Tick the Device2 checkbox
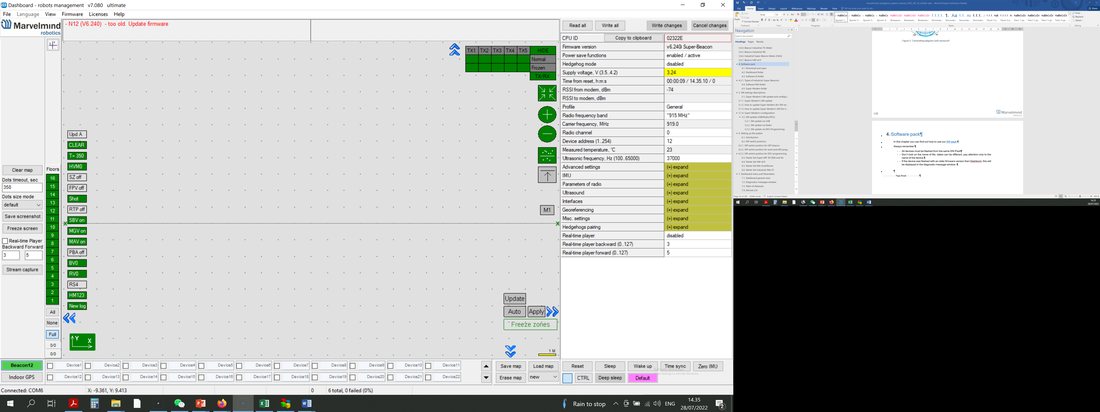1100x412 pixels. (88, 366)
